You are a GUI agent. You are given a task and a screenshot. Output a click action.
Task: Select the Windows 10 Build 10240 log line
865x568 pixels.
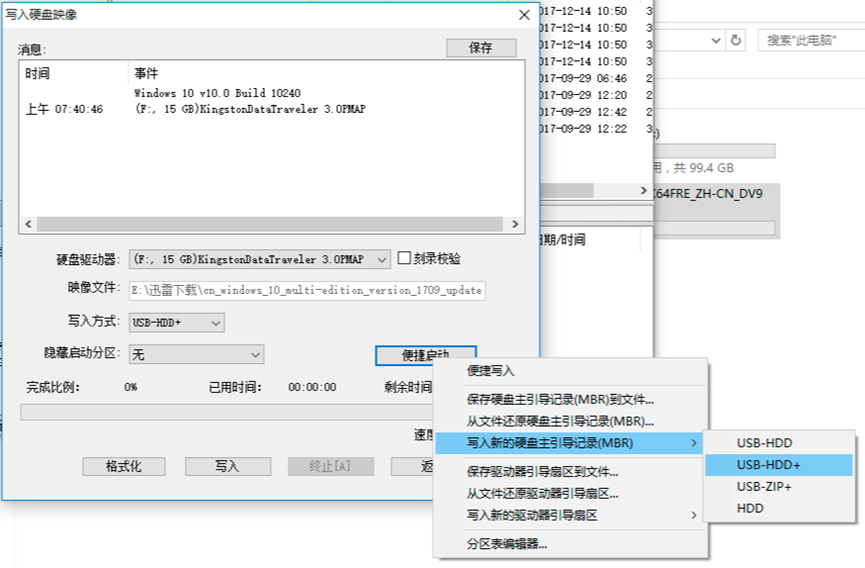(x=217, y=93)
